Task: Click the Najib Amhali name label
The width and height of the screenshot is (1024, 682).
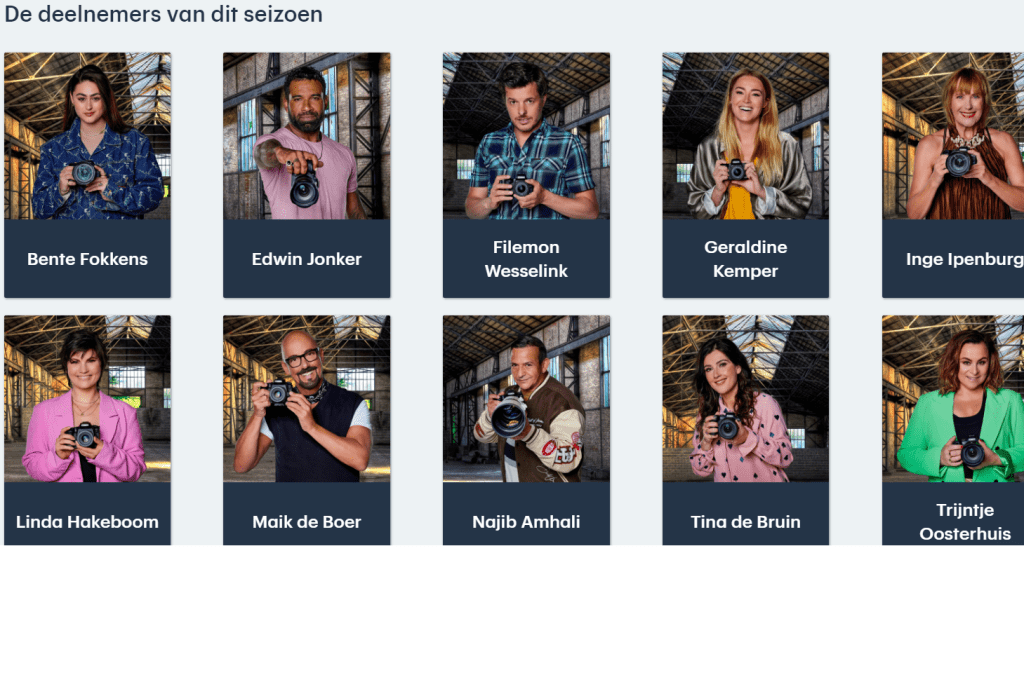Action: coord(526,522)
